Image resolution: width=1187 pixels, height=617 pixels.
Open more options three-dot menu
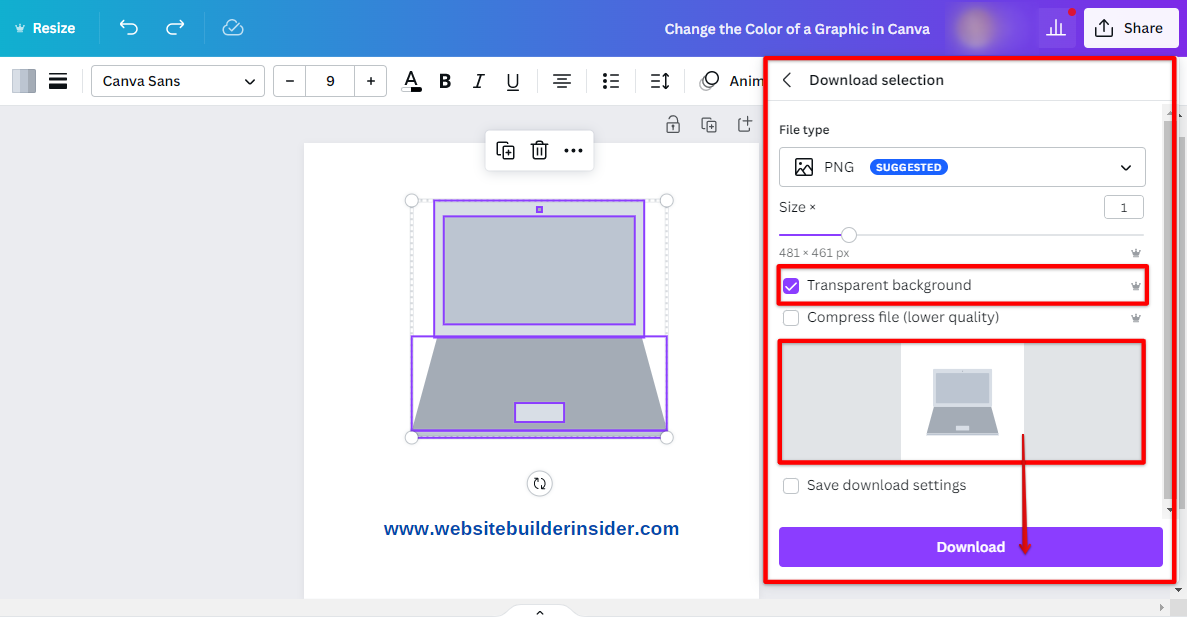[573, 151]
